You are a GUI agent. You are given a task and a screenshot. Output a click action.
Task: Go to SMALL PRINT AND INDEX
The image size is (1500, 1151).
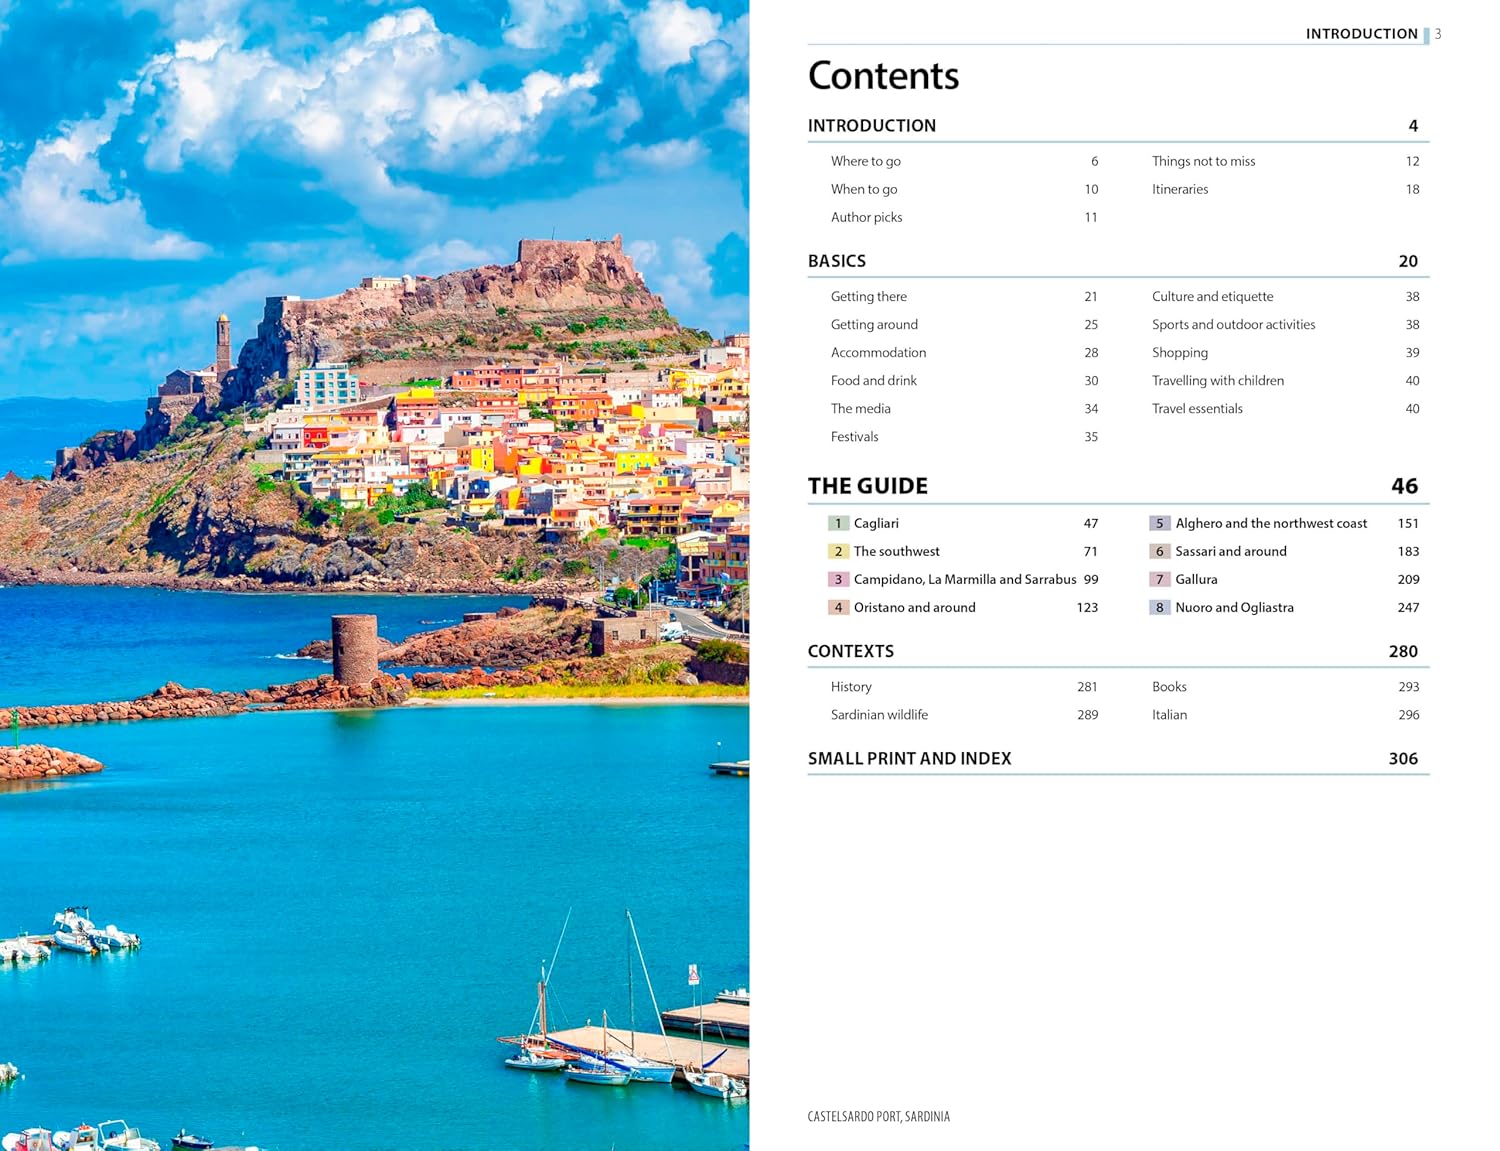click(909, 759)
